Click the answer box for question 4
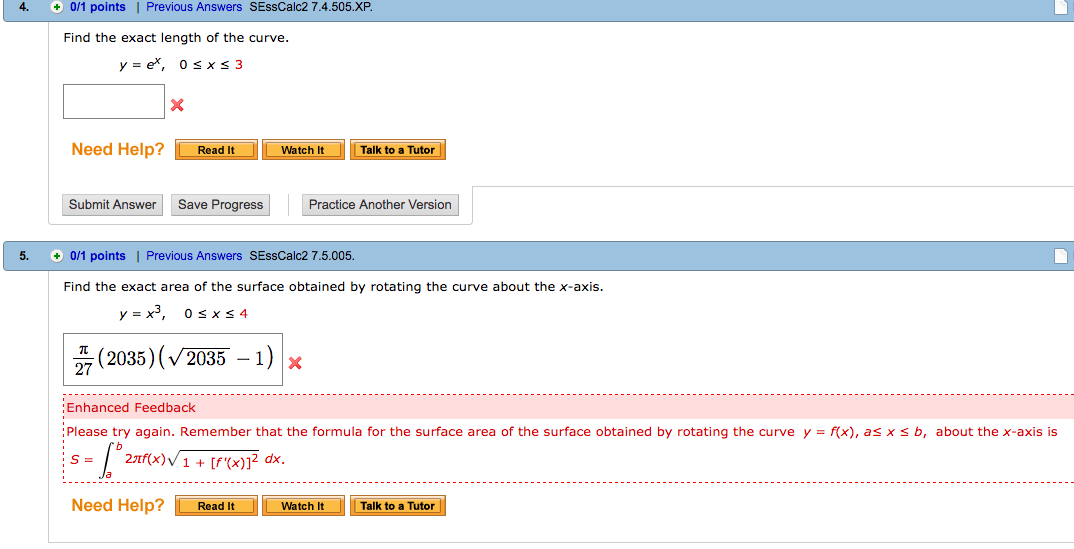Screen dimensions: 1074x549 point(114,101)
